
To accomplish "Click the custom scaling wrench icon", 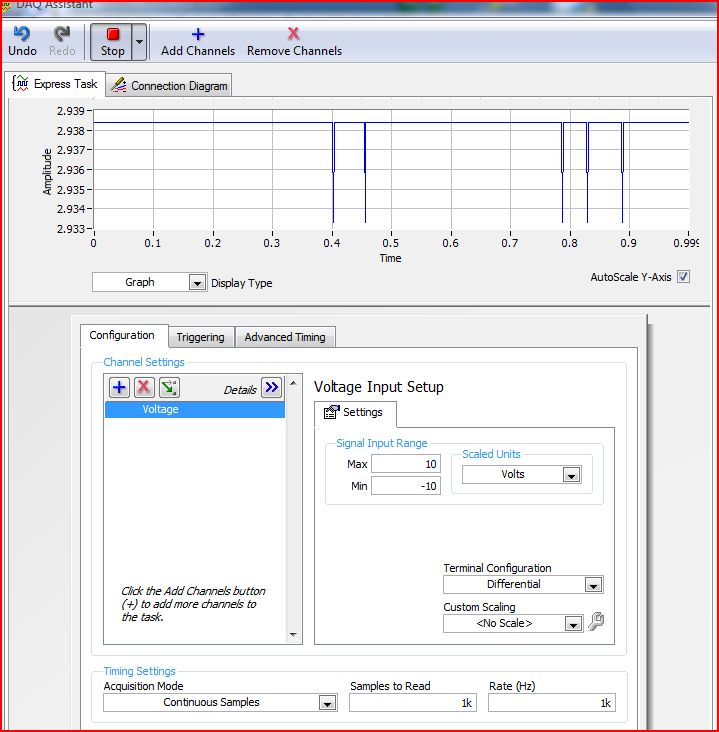I will click(x=596, y=622).
